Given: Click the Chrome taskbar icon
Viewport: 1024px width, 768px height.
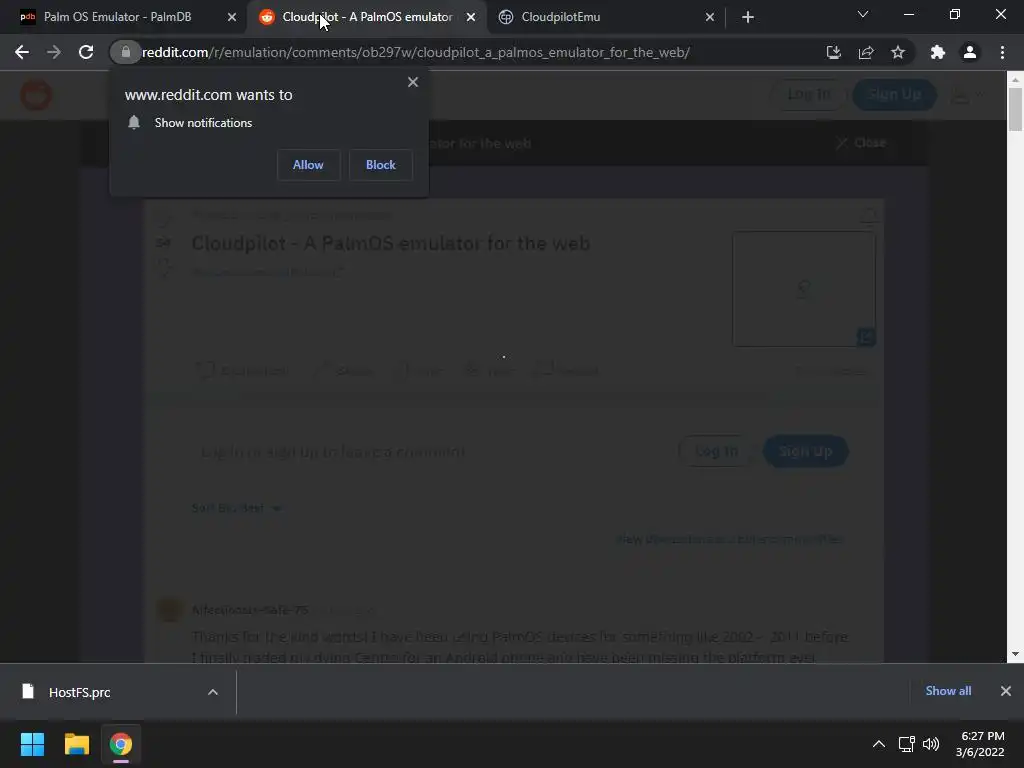Looking at the screenshot, I should pos(121,744).
